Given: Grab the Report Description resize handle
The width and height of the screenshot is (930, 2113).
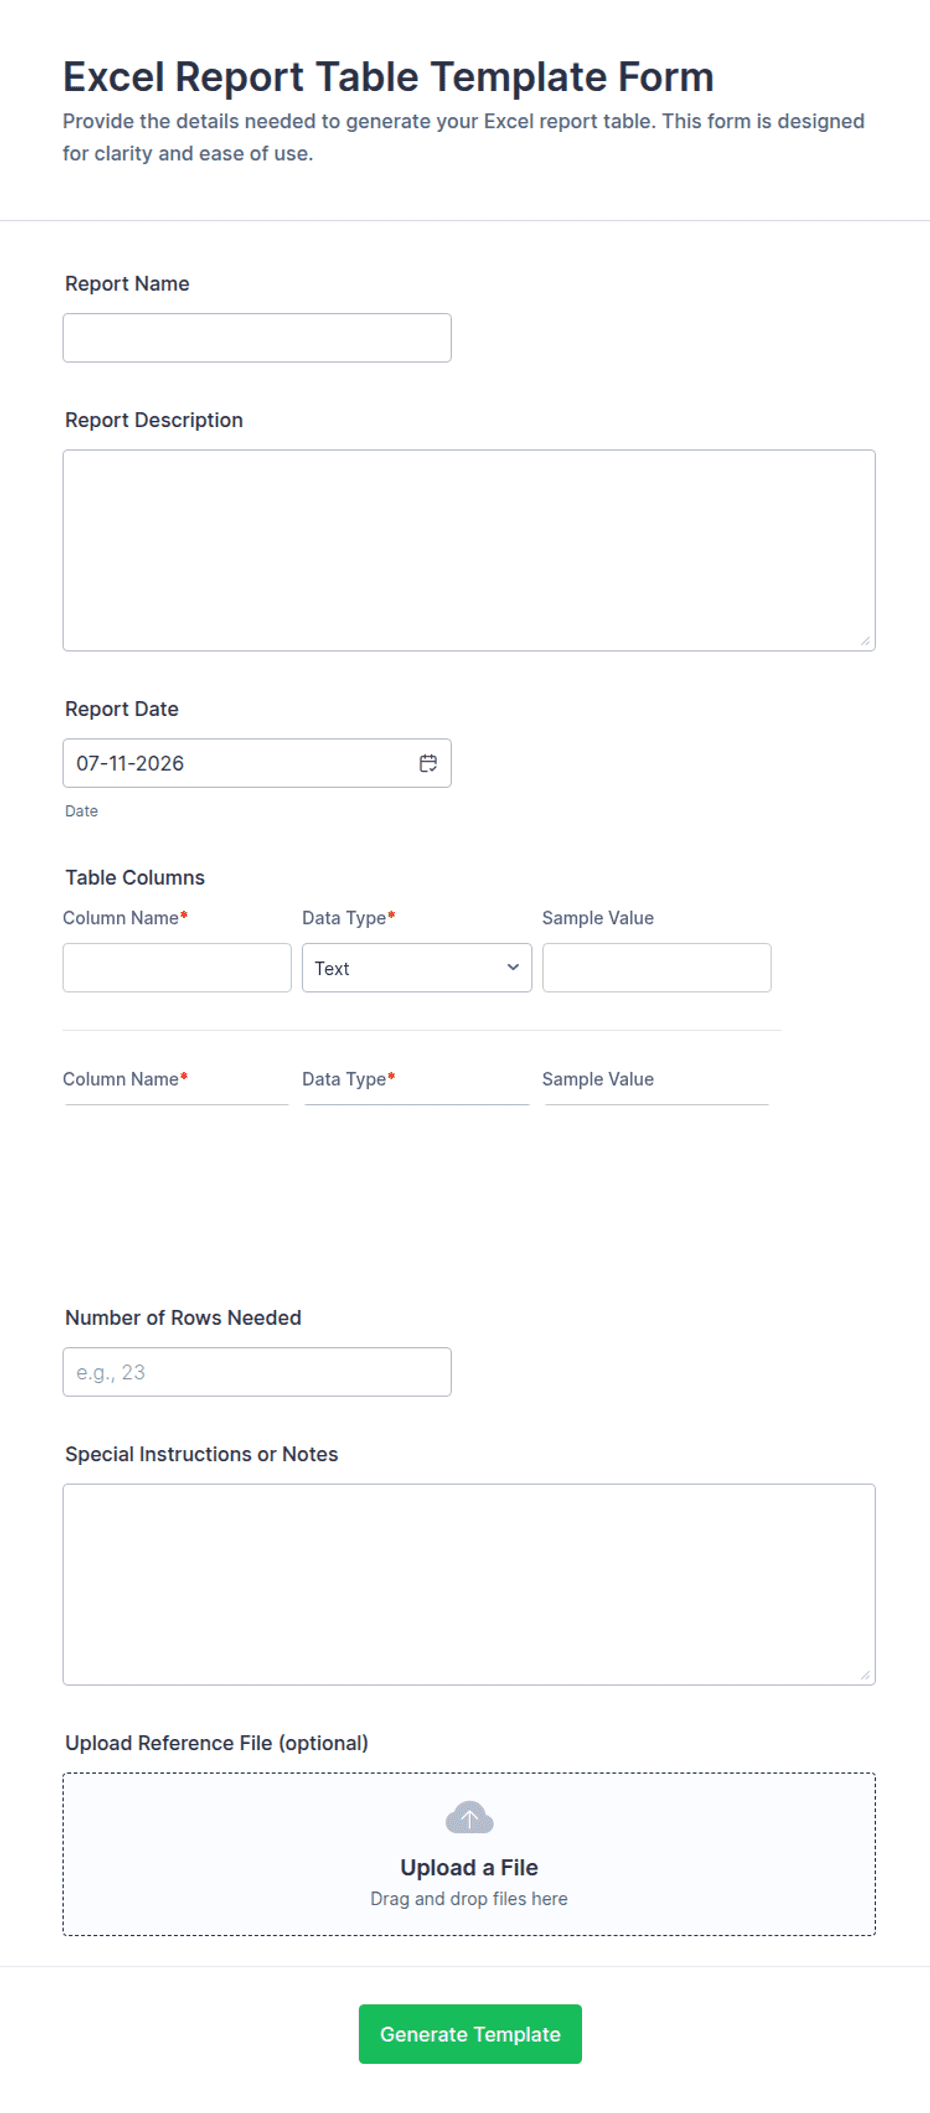Looking at the screenshot, I should 865,641.
